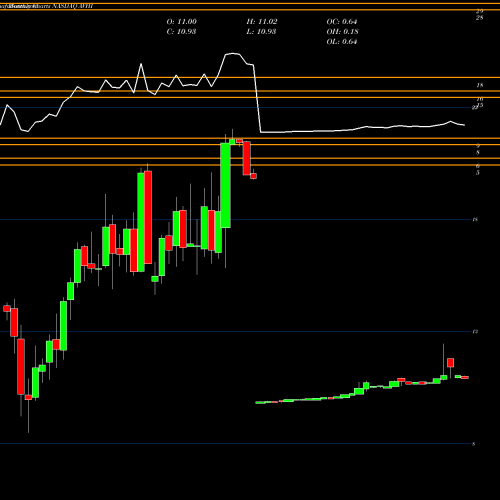Click the '28' axis label

click(x=479, y=18)
